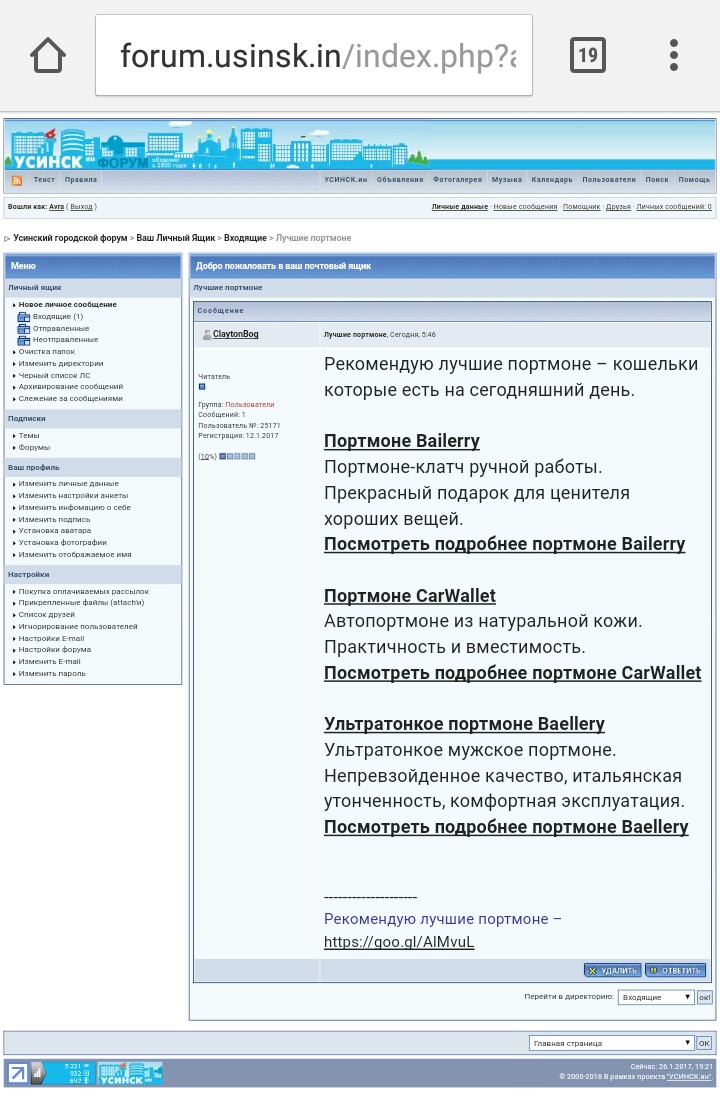Screen dimensions: 720x1098
Task: Open Календарь in the top navigation
Action: pos(552,180)
